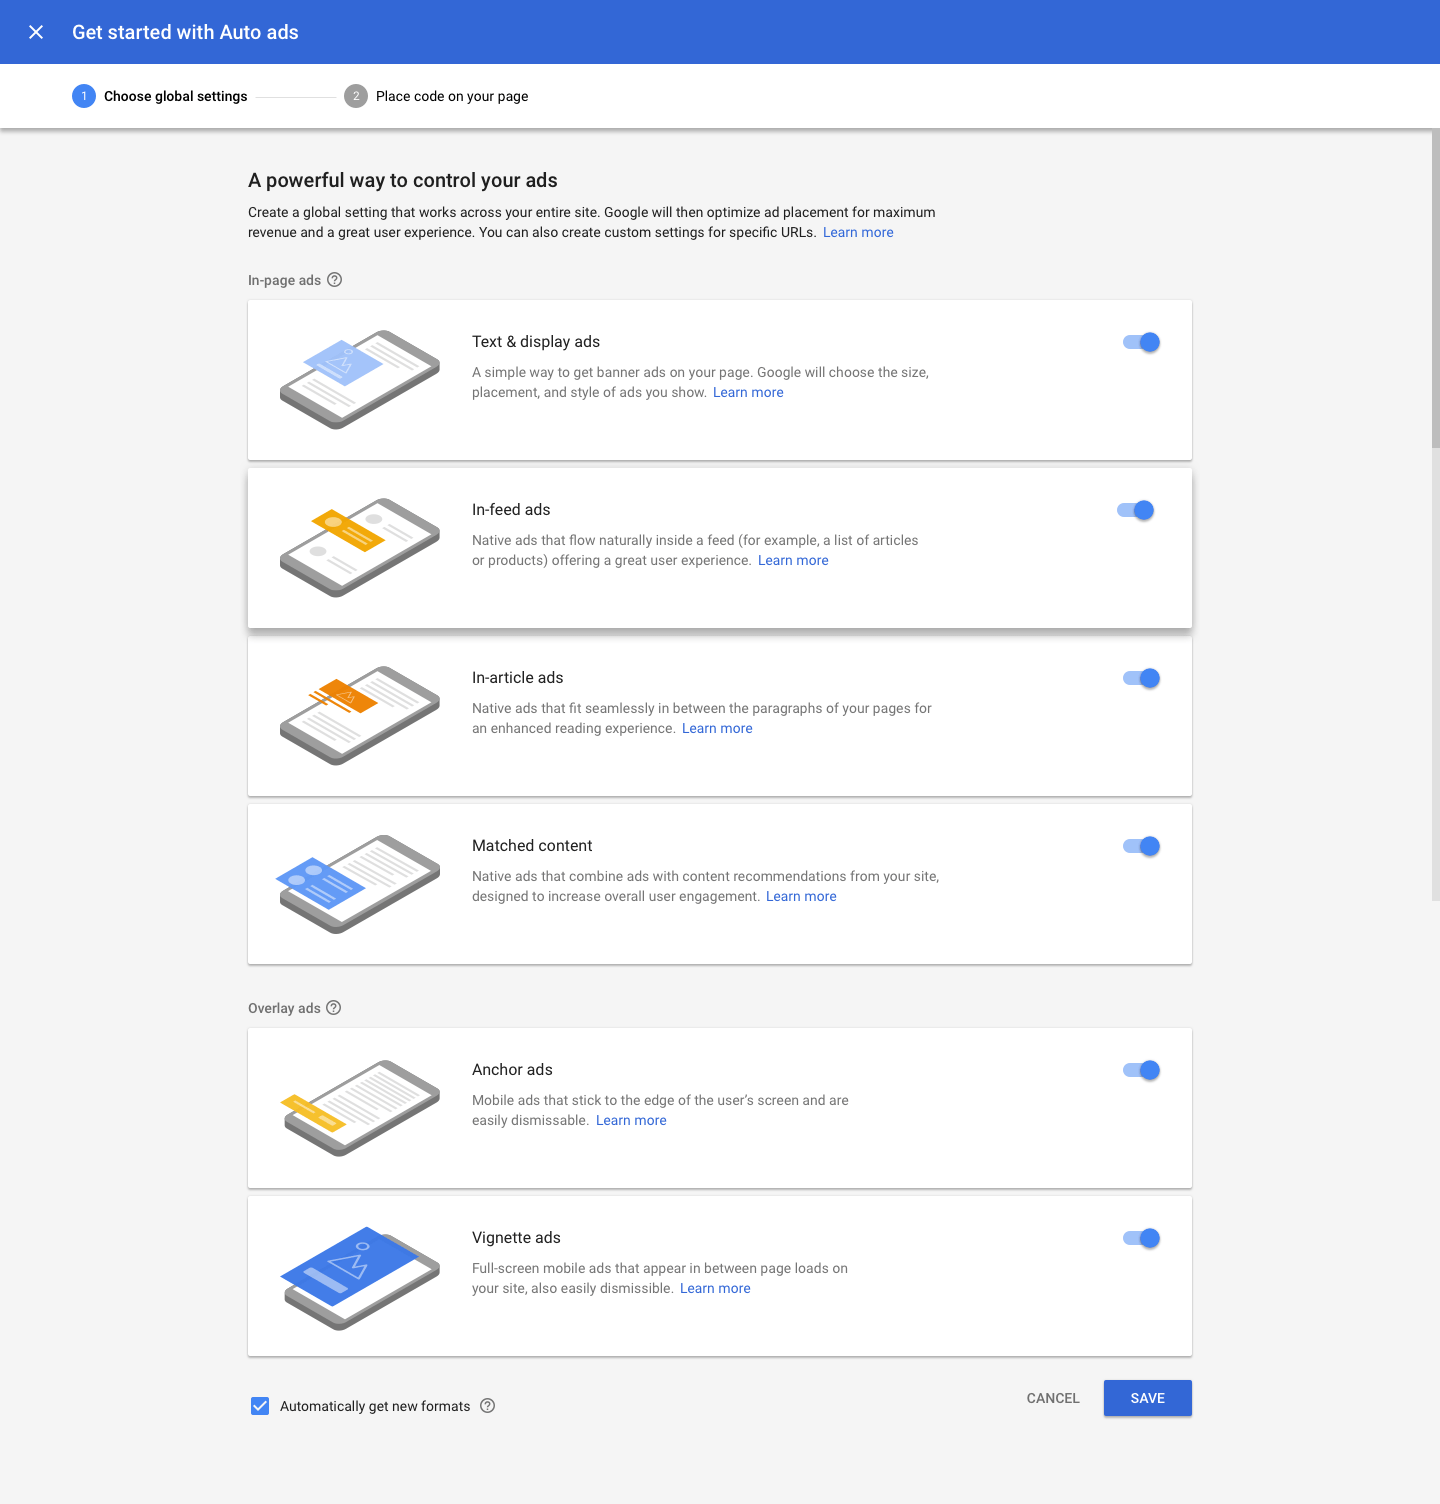Turn off the In-feed ads switch
This screenshot has width=1440, height=1504.
[1135, 510]
